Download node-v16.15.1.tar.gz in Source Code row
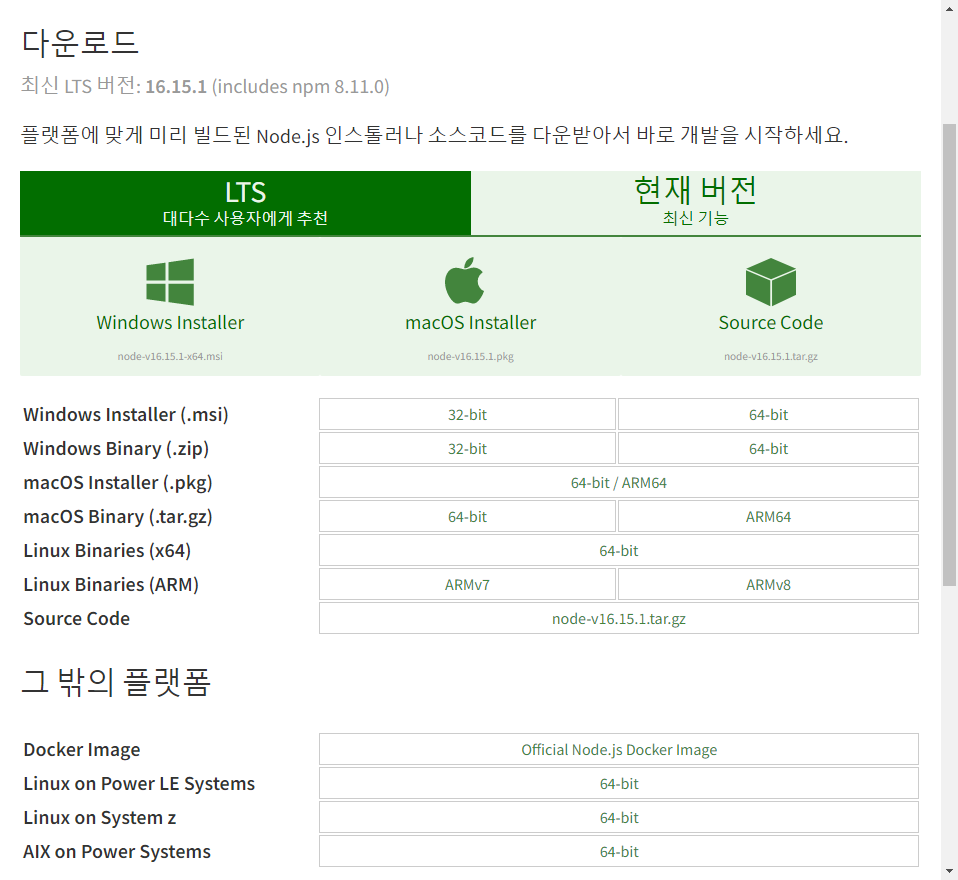Image resolution: width=958 pixels, height=880 pixels. (619, 618)
